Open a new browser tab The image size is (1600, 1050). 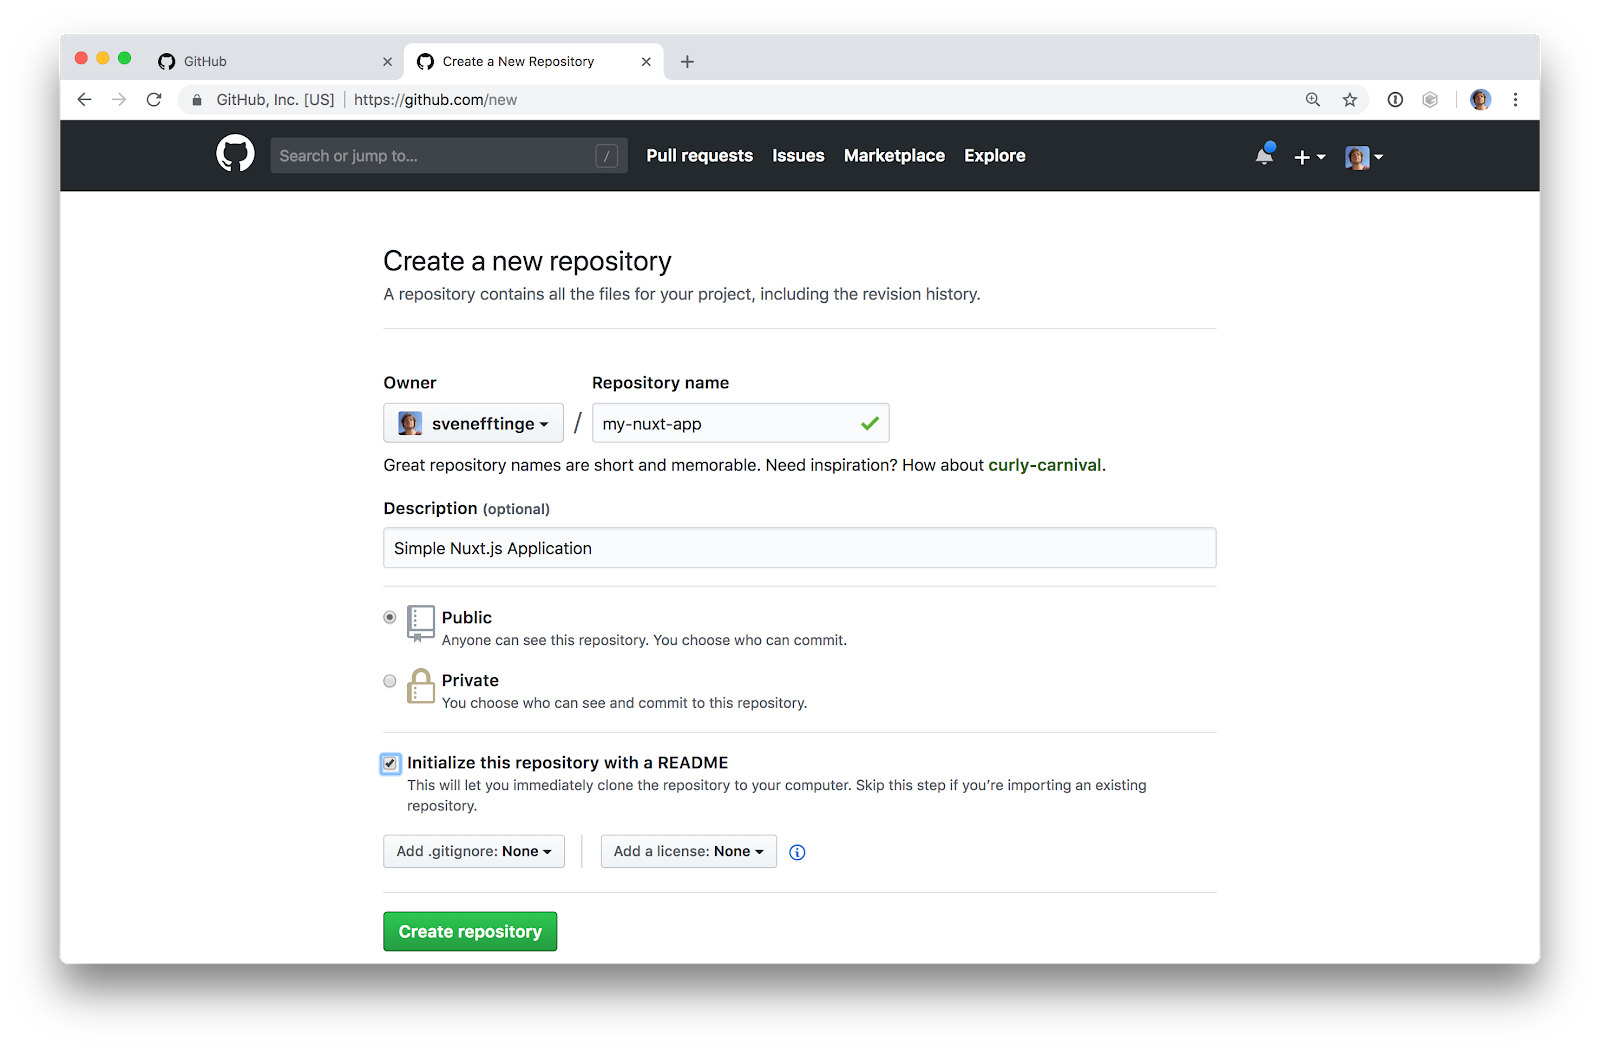coord(687,62)
